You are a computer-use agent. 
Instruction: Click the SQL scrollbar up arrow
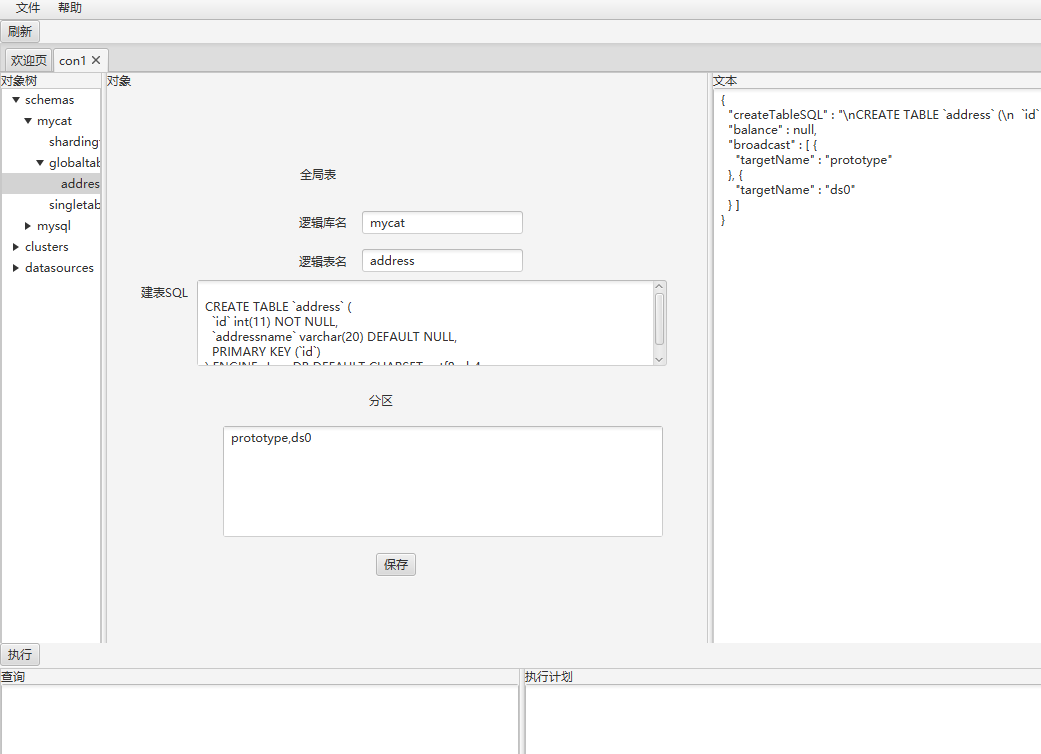coord(659,286)
